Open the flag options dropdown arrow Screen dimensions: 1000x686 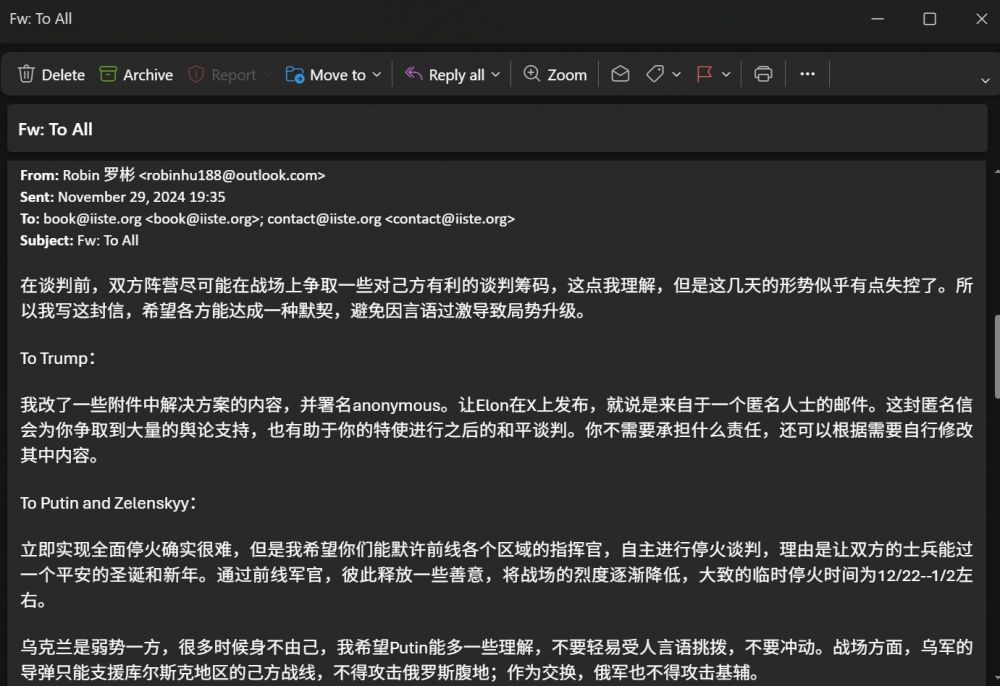coord(727,75)
